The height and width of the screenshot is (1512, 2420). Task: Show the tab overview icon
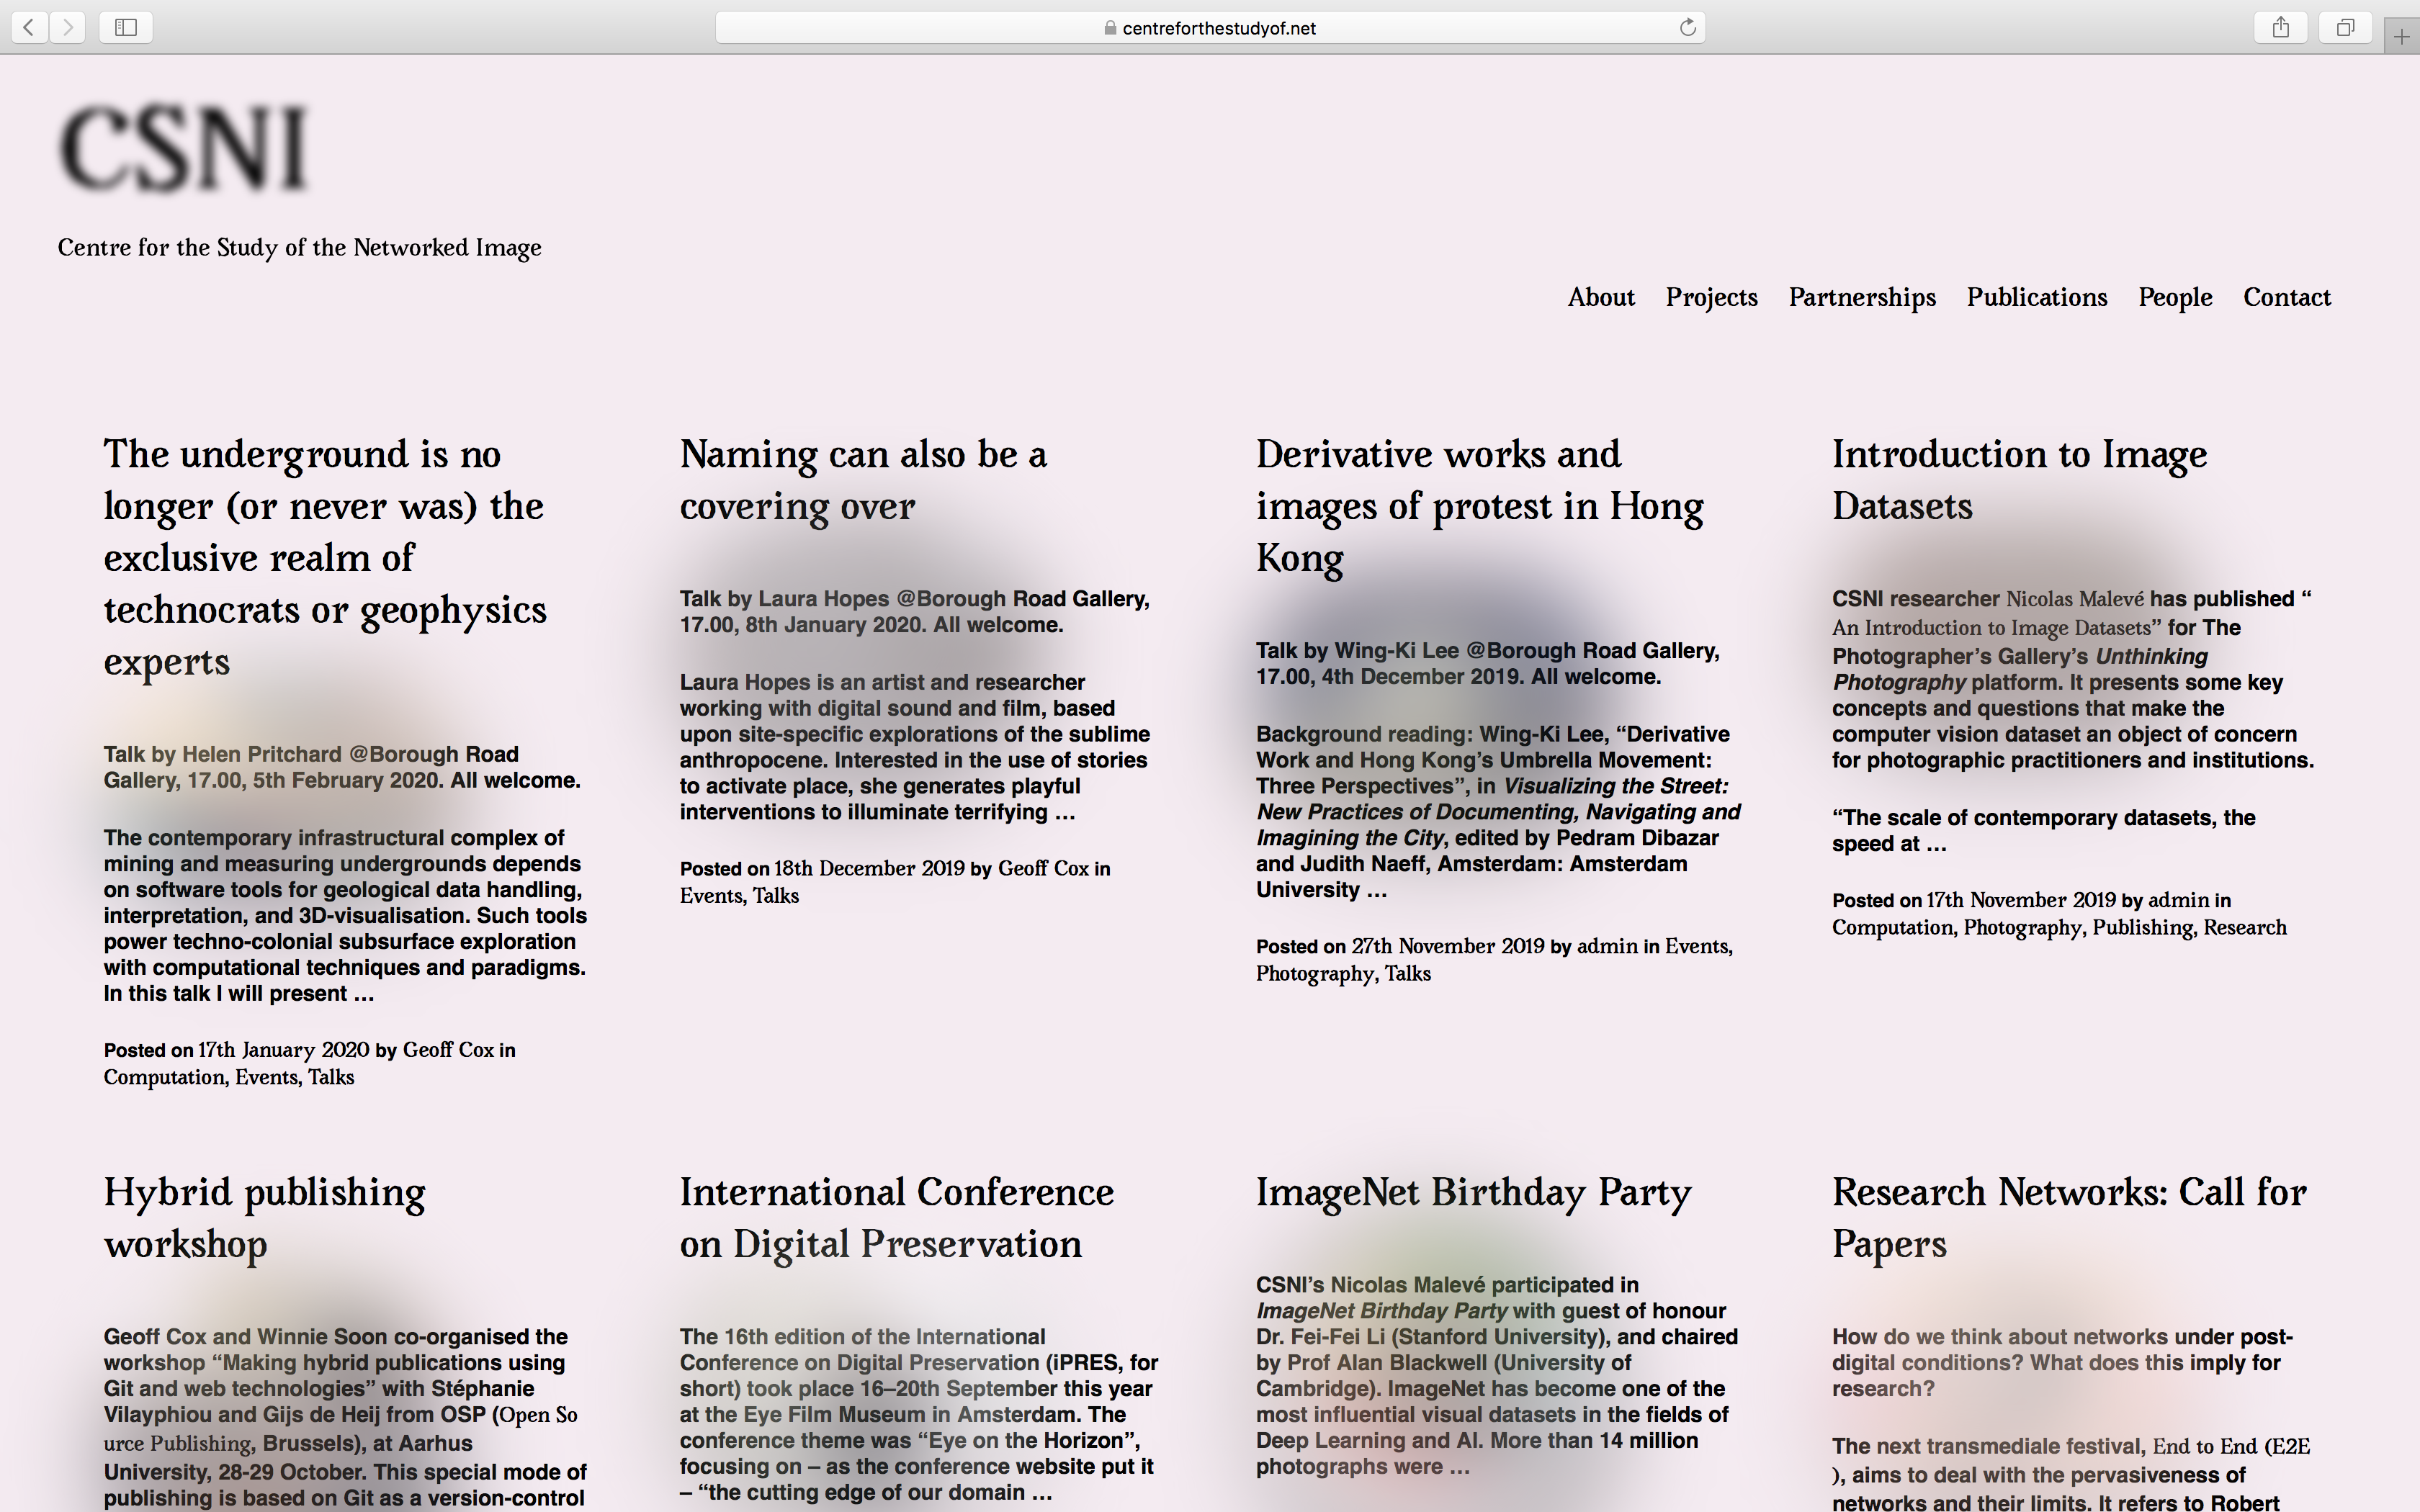2345,27
